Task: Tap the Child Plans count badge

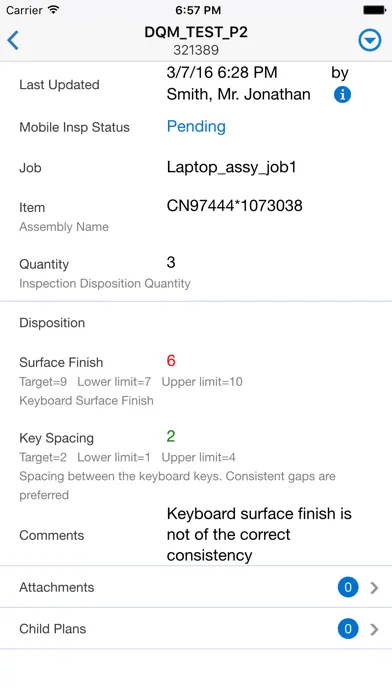Action: click(348, 629)
